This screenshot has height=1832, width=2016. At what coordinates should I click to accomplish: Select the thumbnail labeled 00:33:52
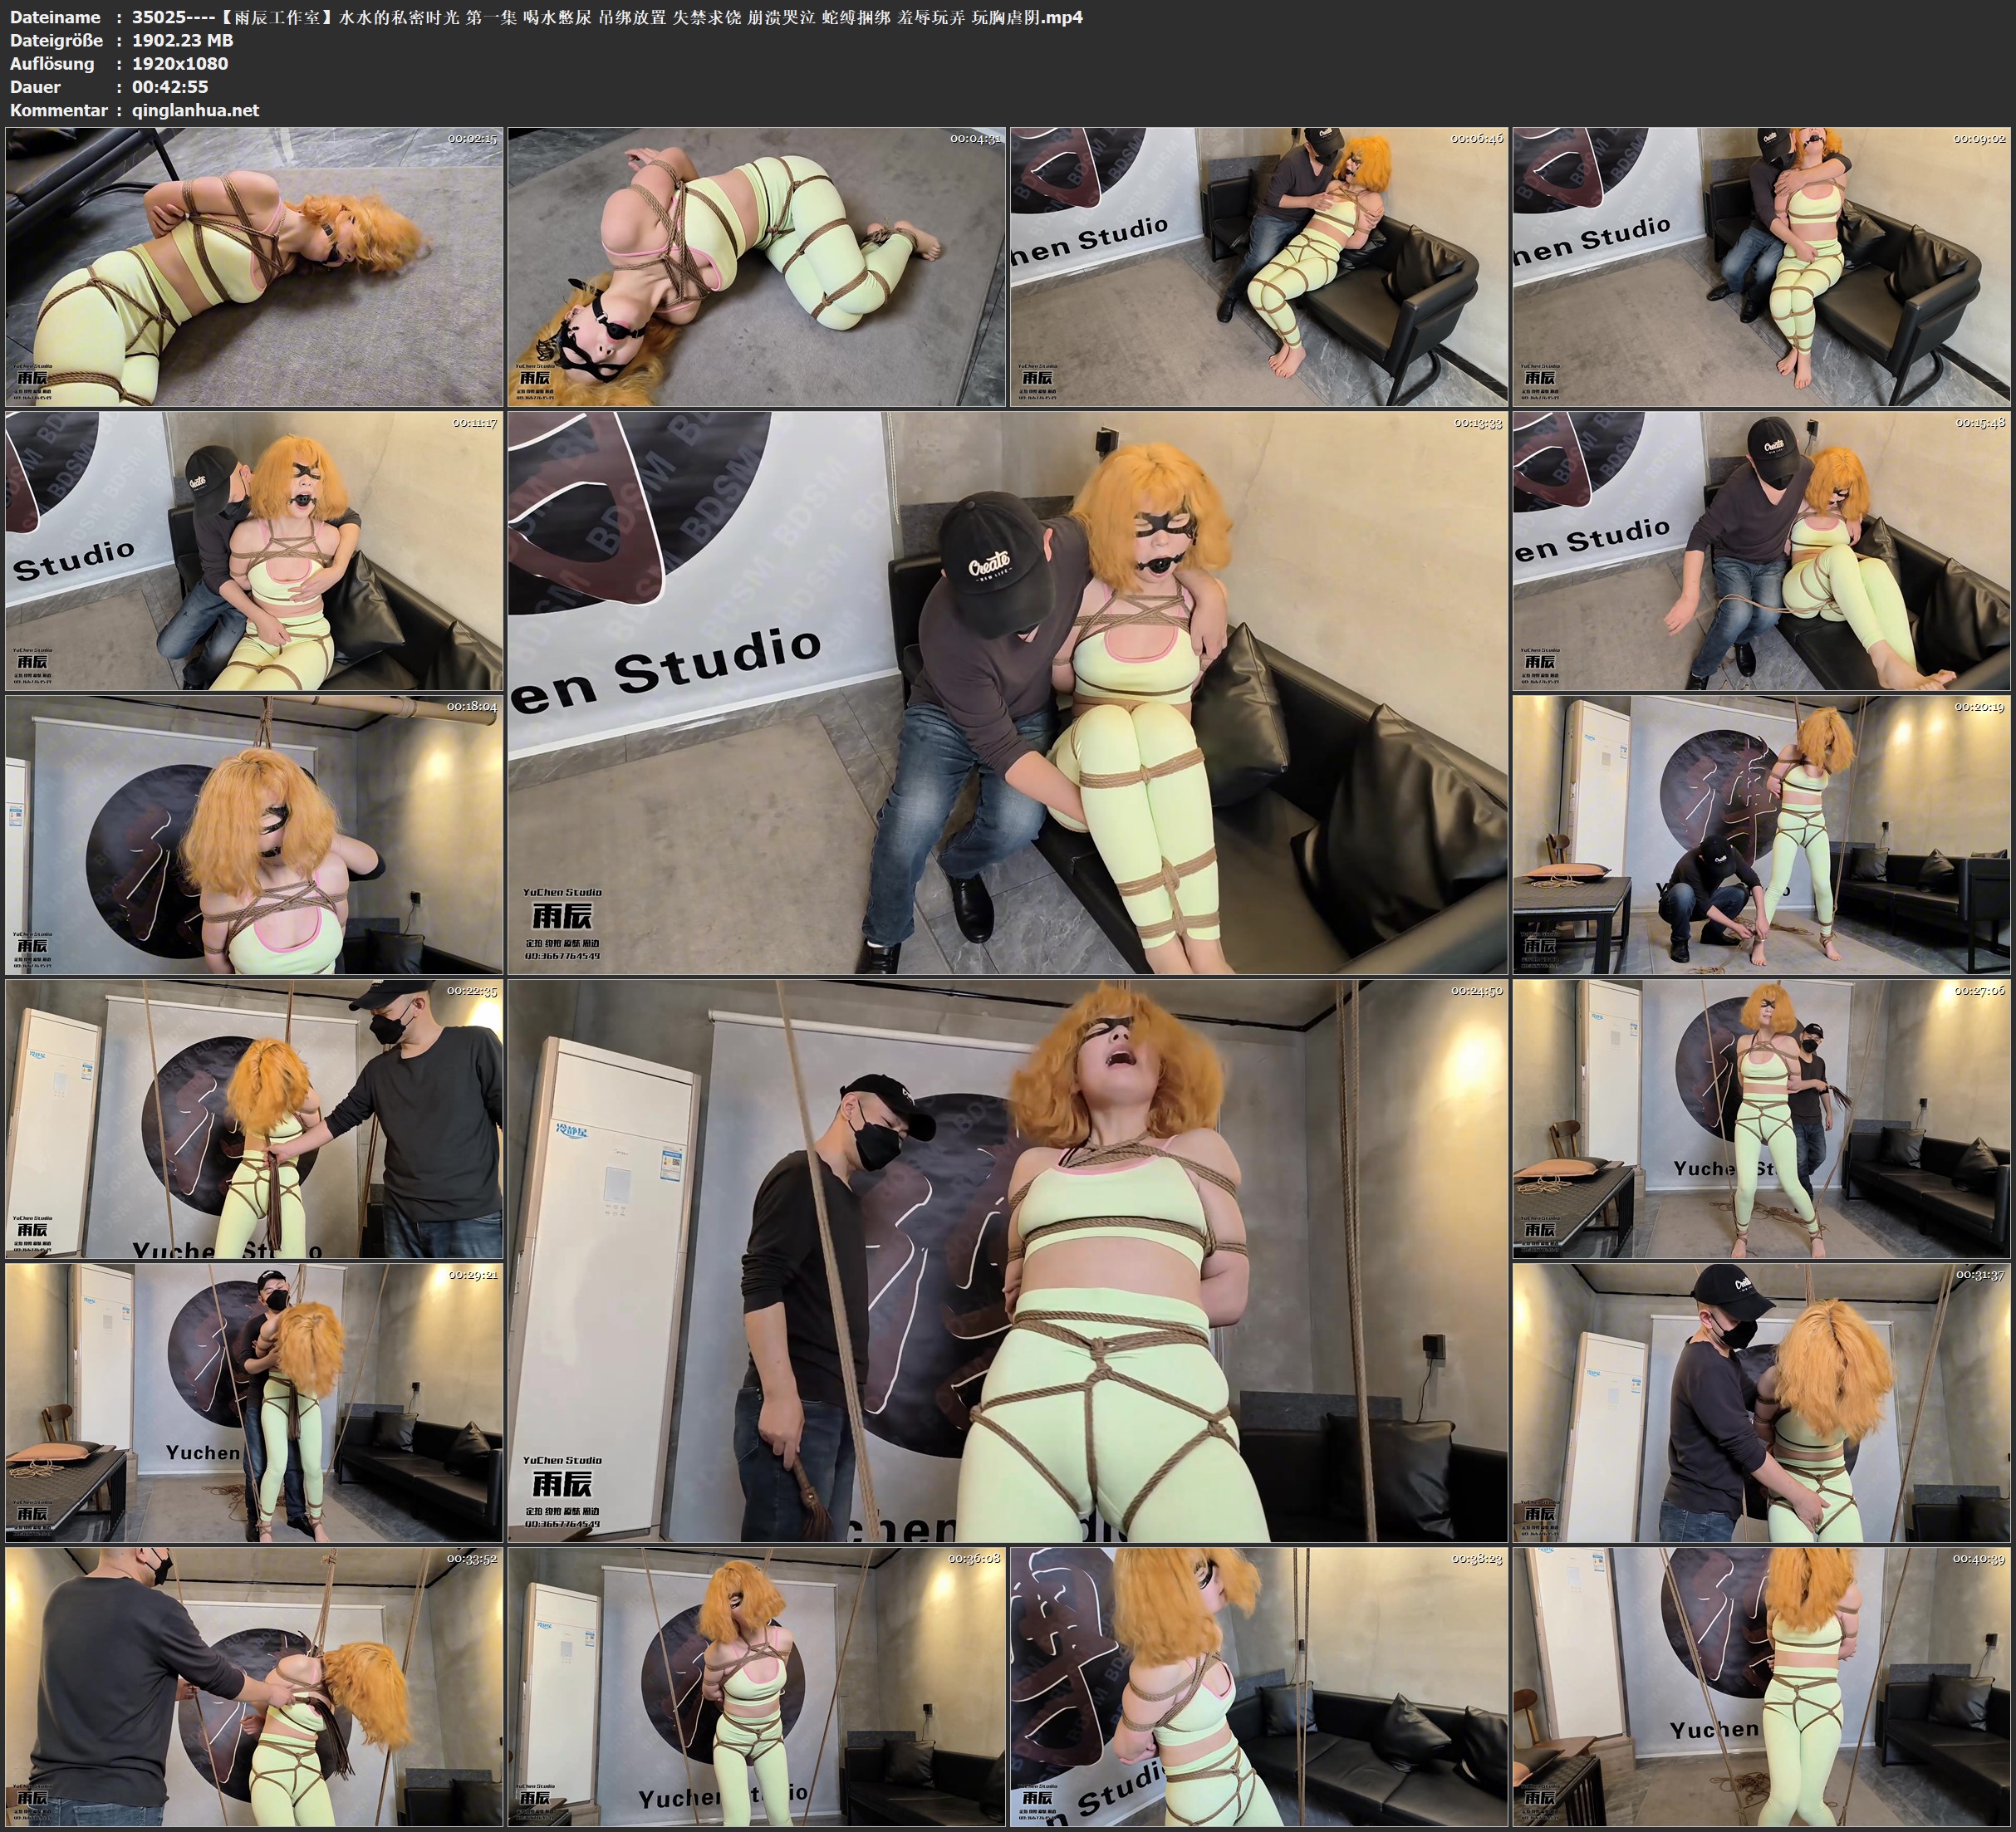254,1687
